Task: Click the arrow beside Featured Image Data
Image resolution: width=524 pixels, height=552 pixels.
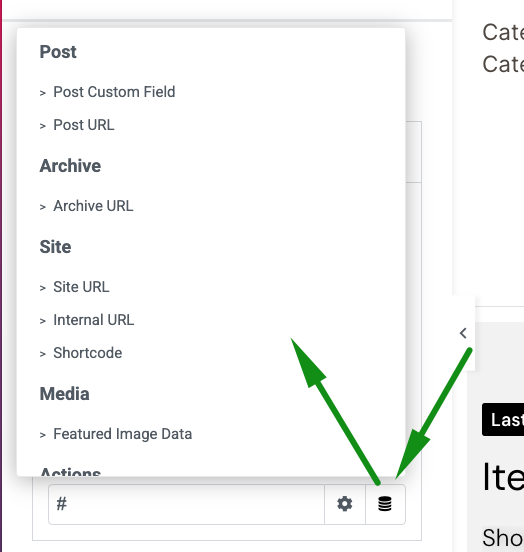Action: coord(43,435)
